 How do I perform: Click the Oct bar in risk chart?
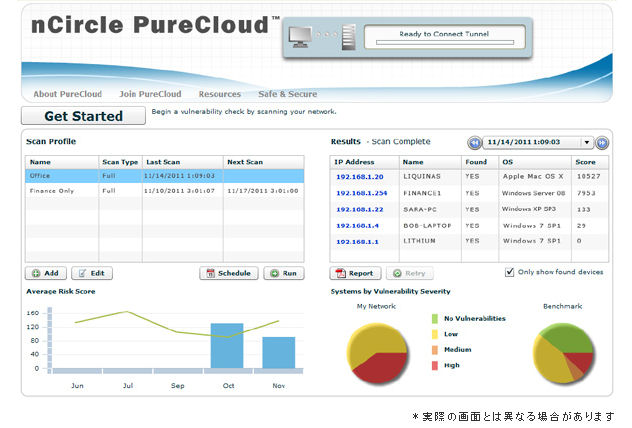click(x=227, y=346)
